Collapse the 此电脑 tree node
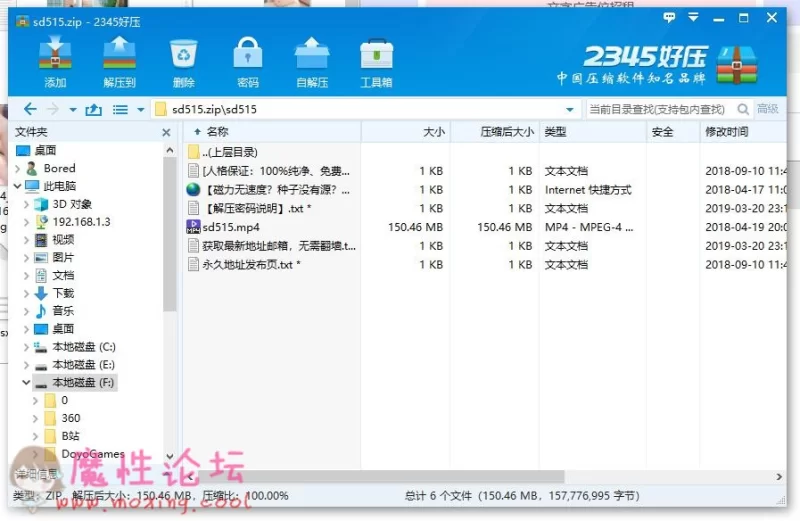This screenshot has width=800, height=521. coord(18,186)
